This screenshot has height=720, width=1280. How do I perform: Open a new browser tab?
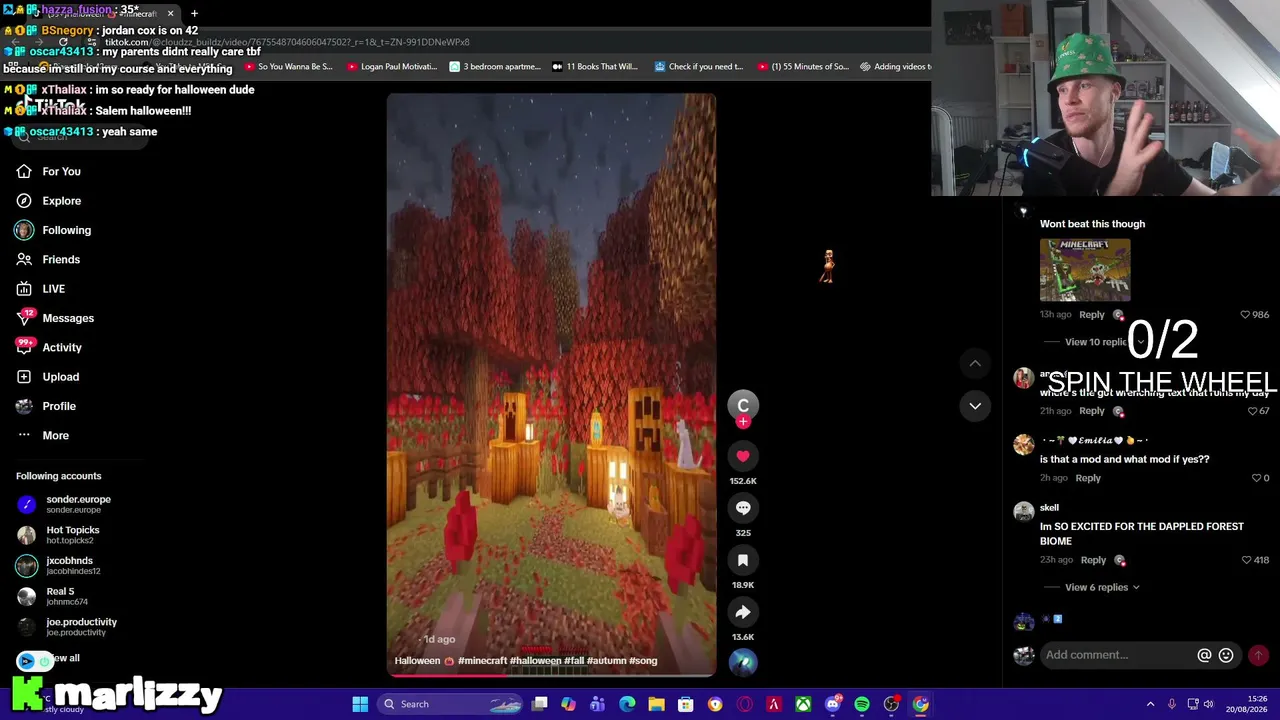pos(194,14)
